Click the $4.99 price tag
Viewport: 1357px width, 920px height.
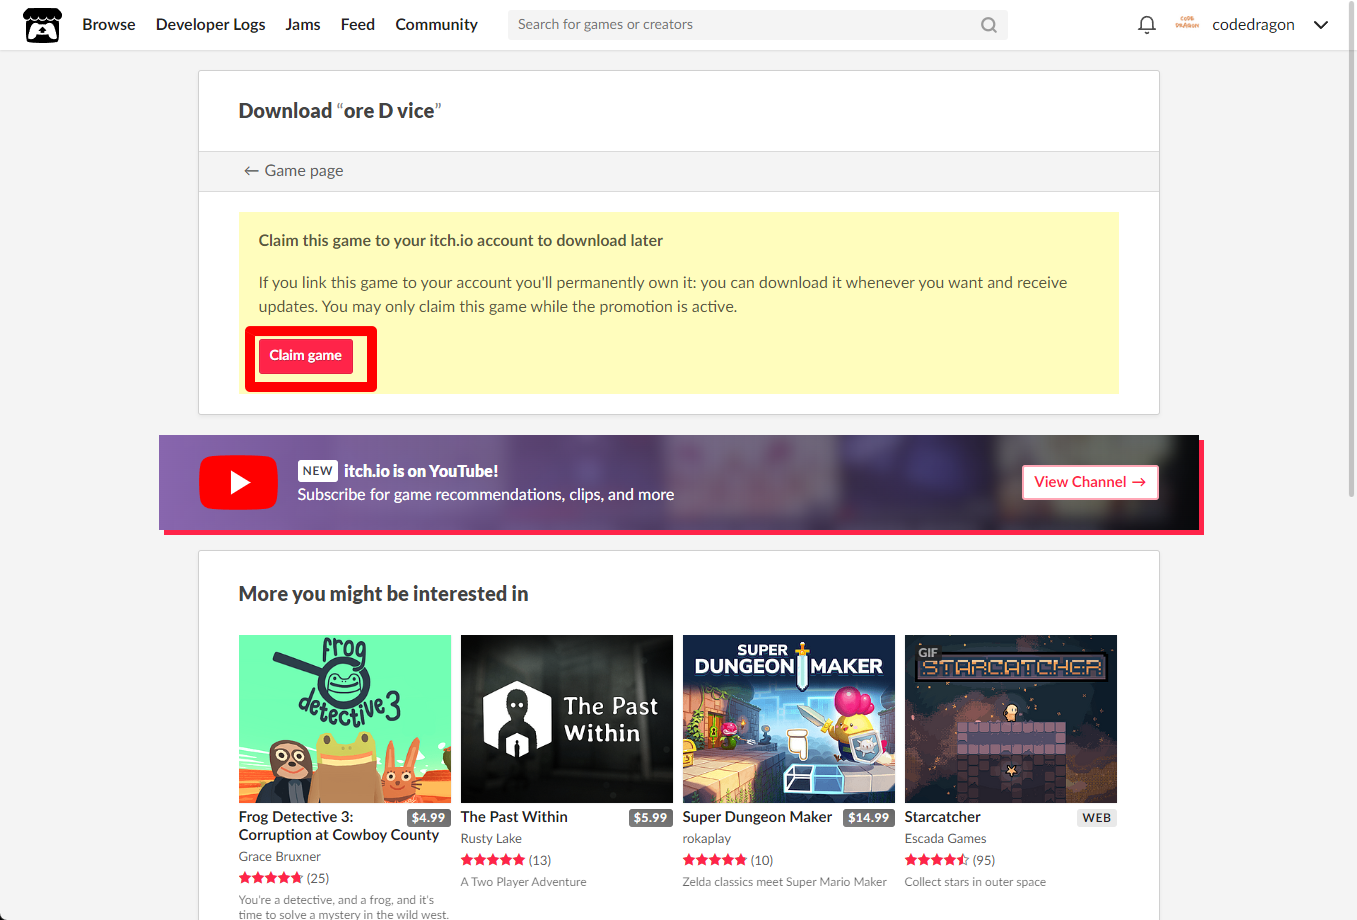[429, 818]
